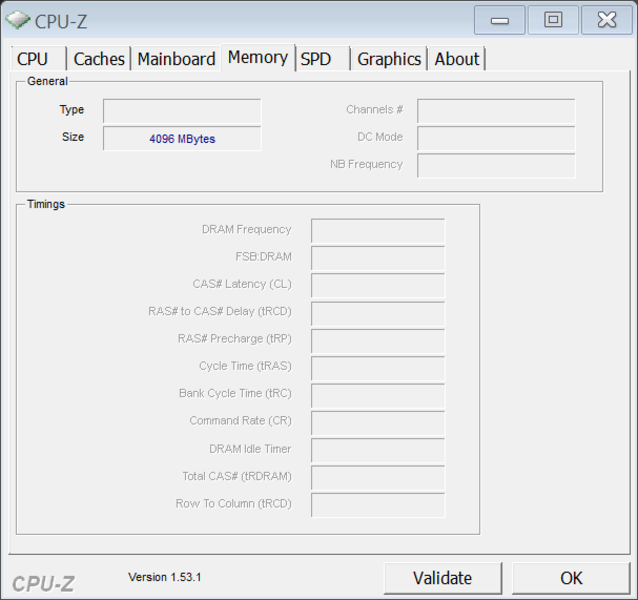Click the "FSB:DRAM" label
This screenshot has width=638, height=600.
click(263, 257)
